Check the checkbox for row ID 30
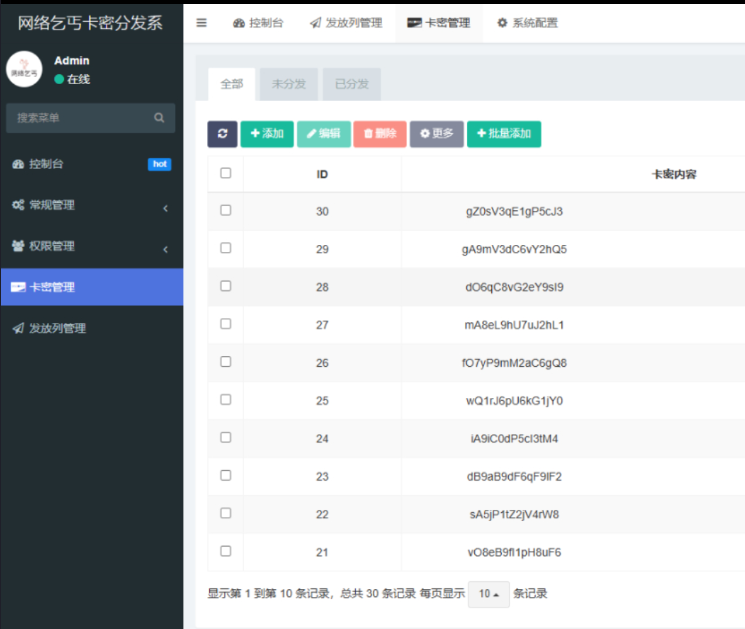Image resolution: width=745 pixels, height=629 pixels. (225, 210)
